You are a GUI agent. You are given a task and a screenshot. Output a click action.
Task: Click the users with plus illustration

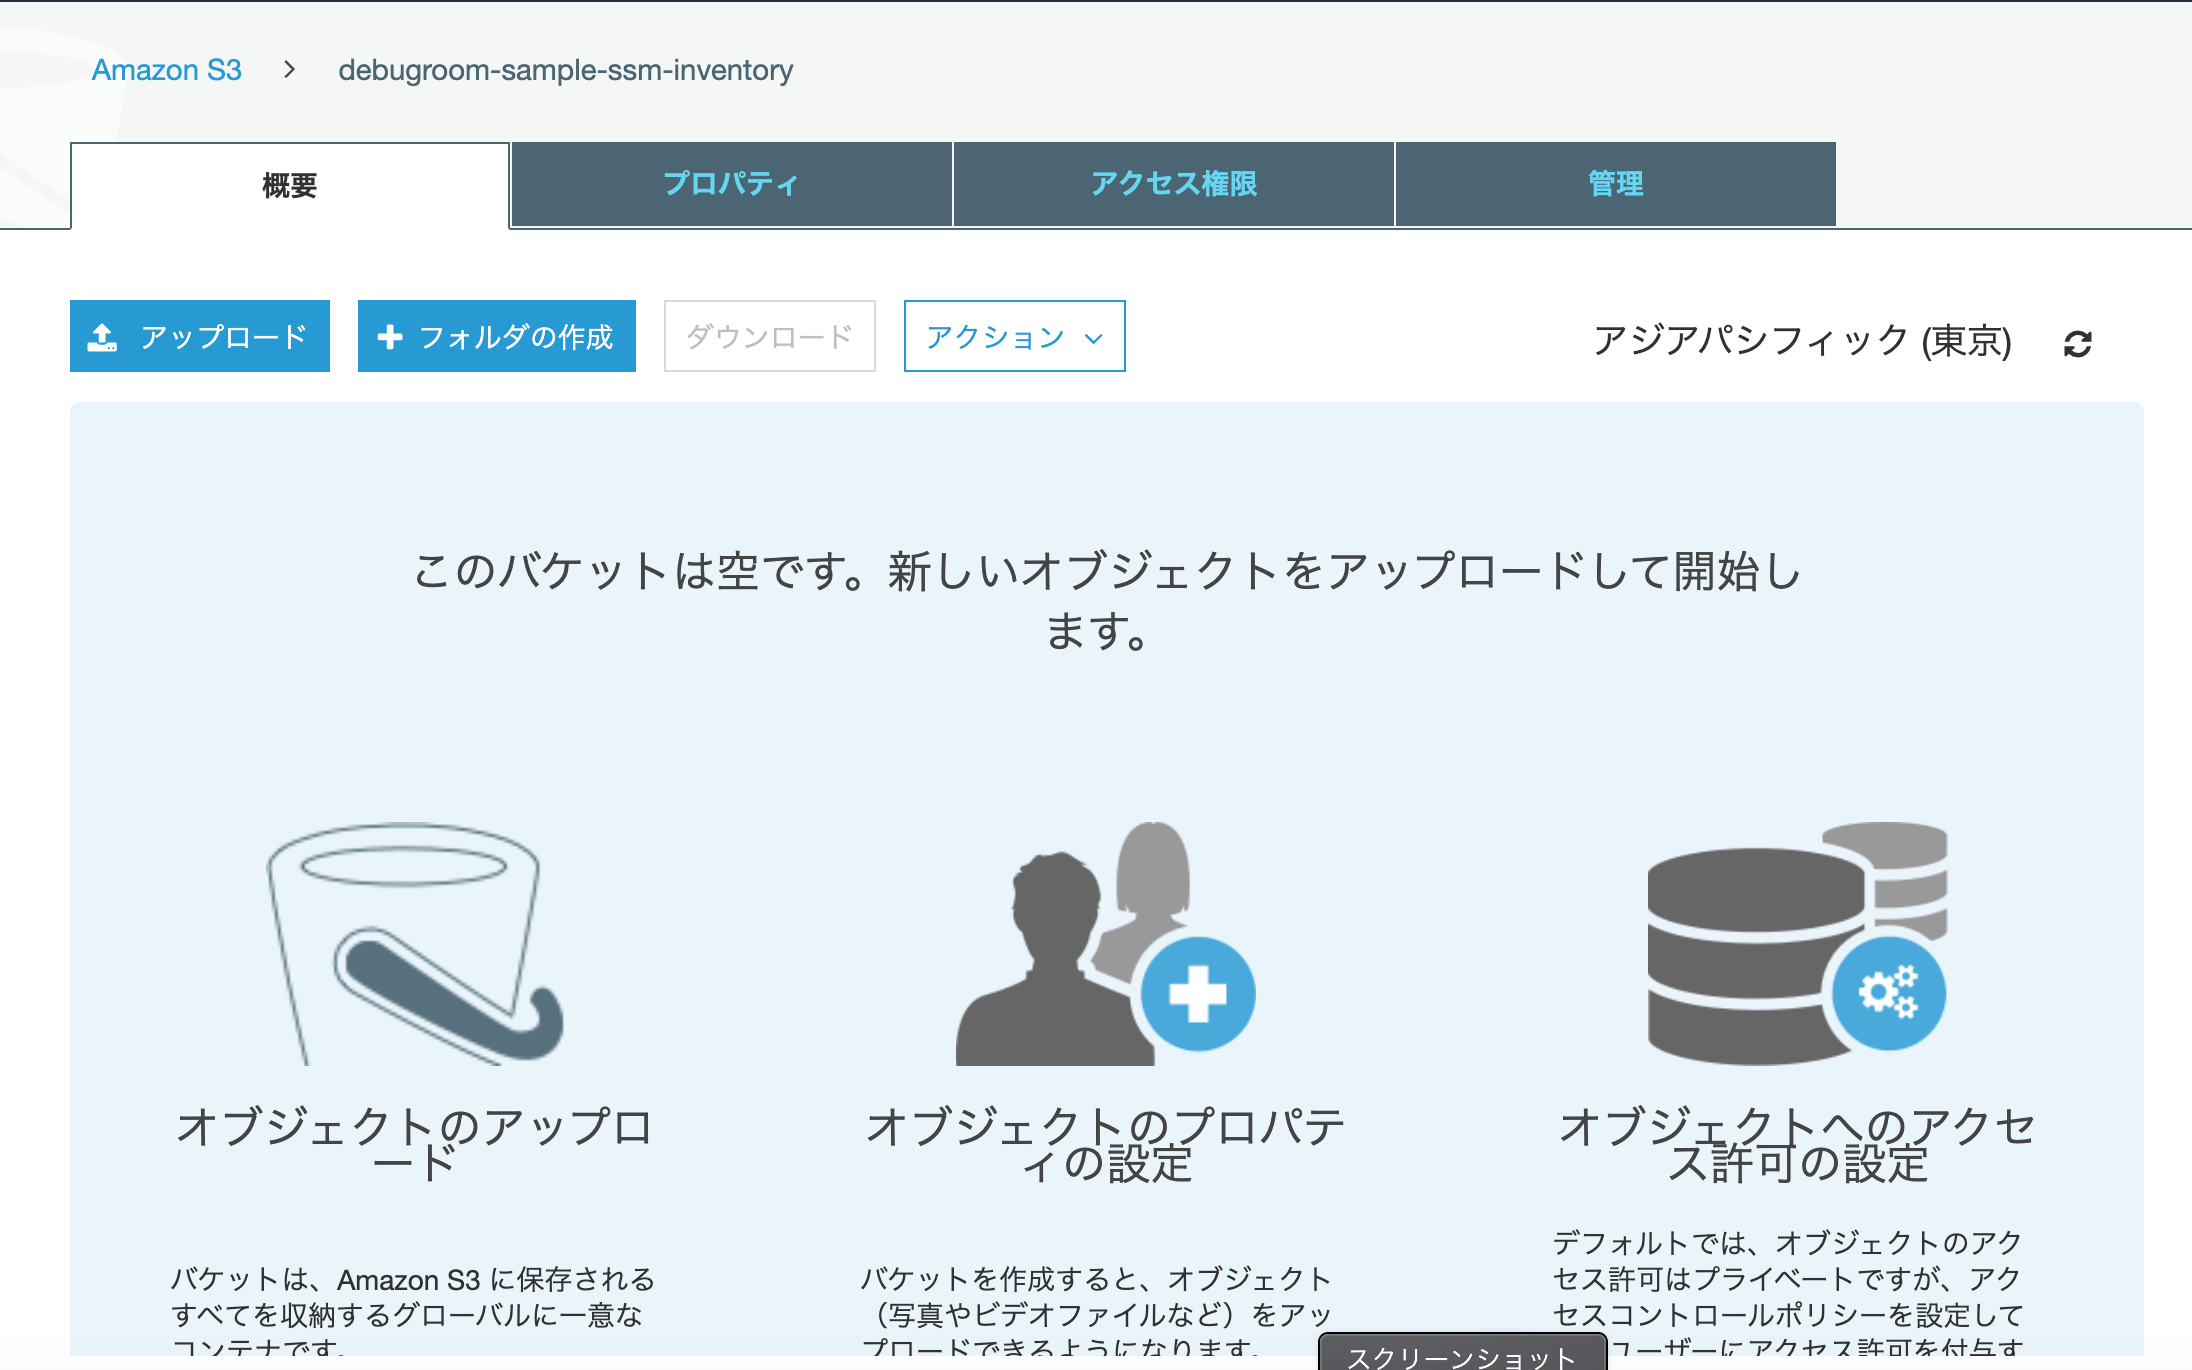point(1105,943)
